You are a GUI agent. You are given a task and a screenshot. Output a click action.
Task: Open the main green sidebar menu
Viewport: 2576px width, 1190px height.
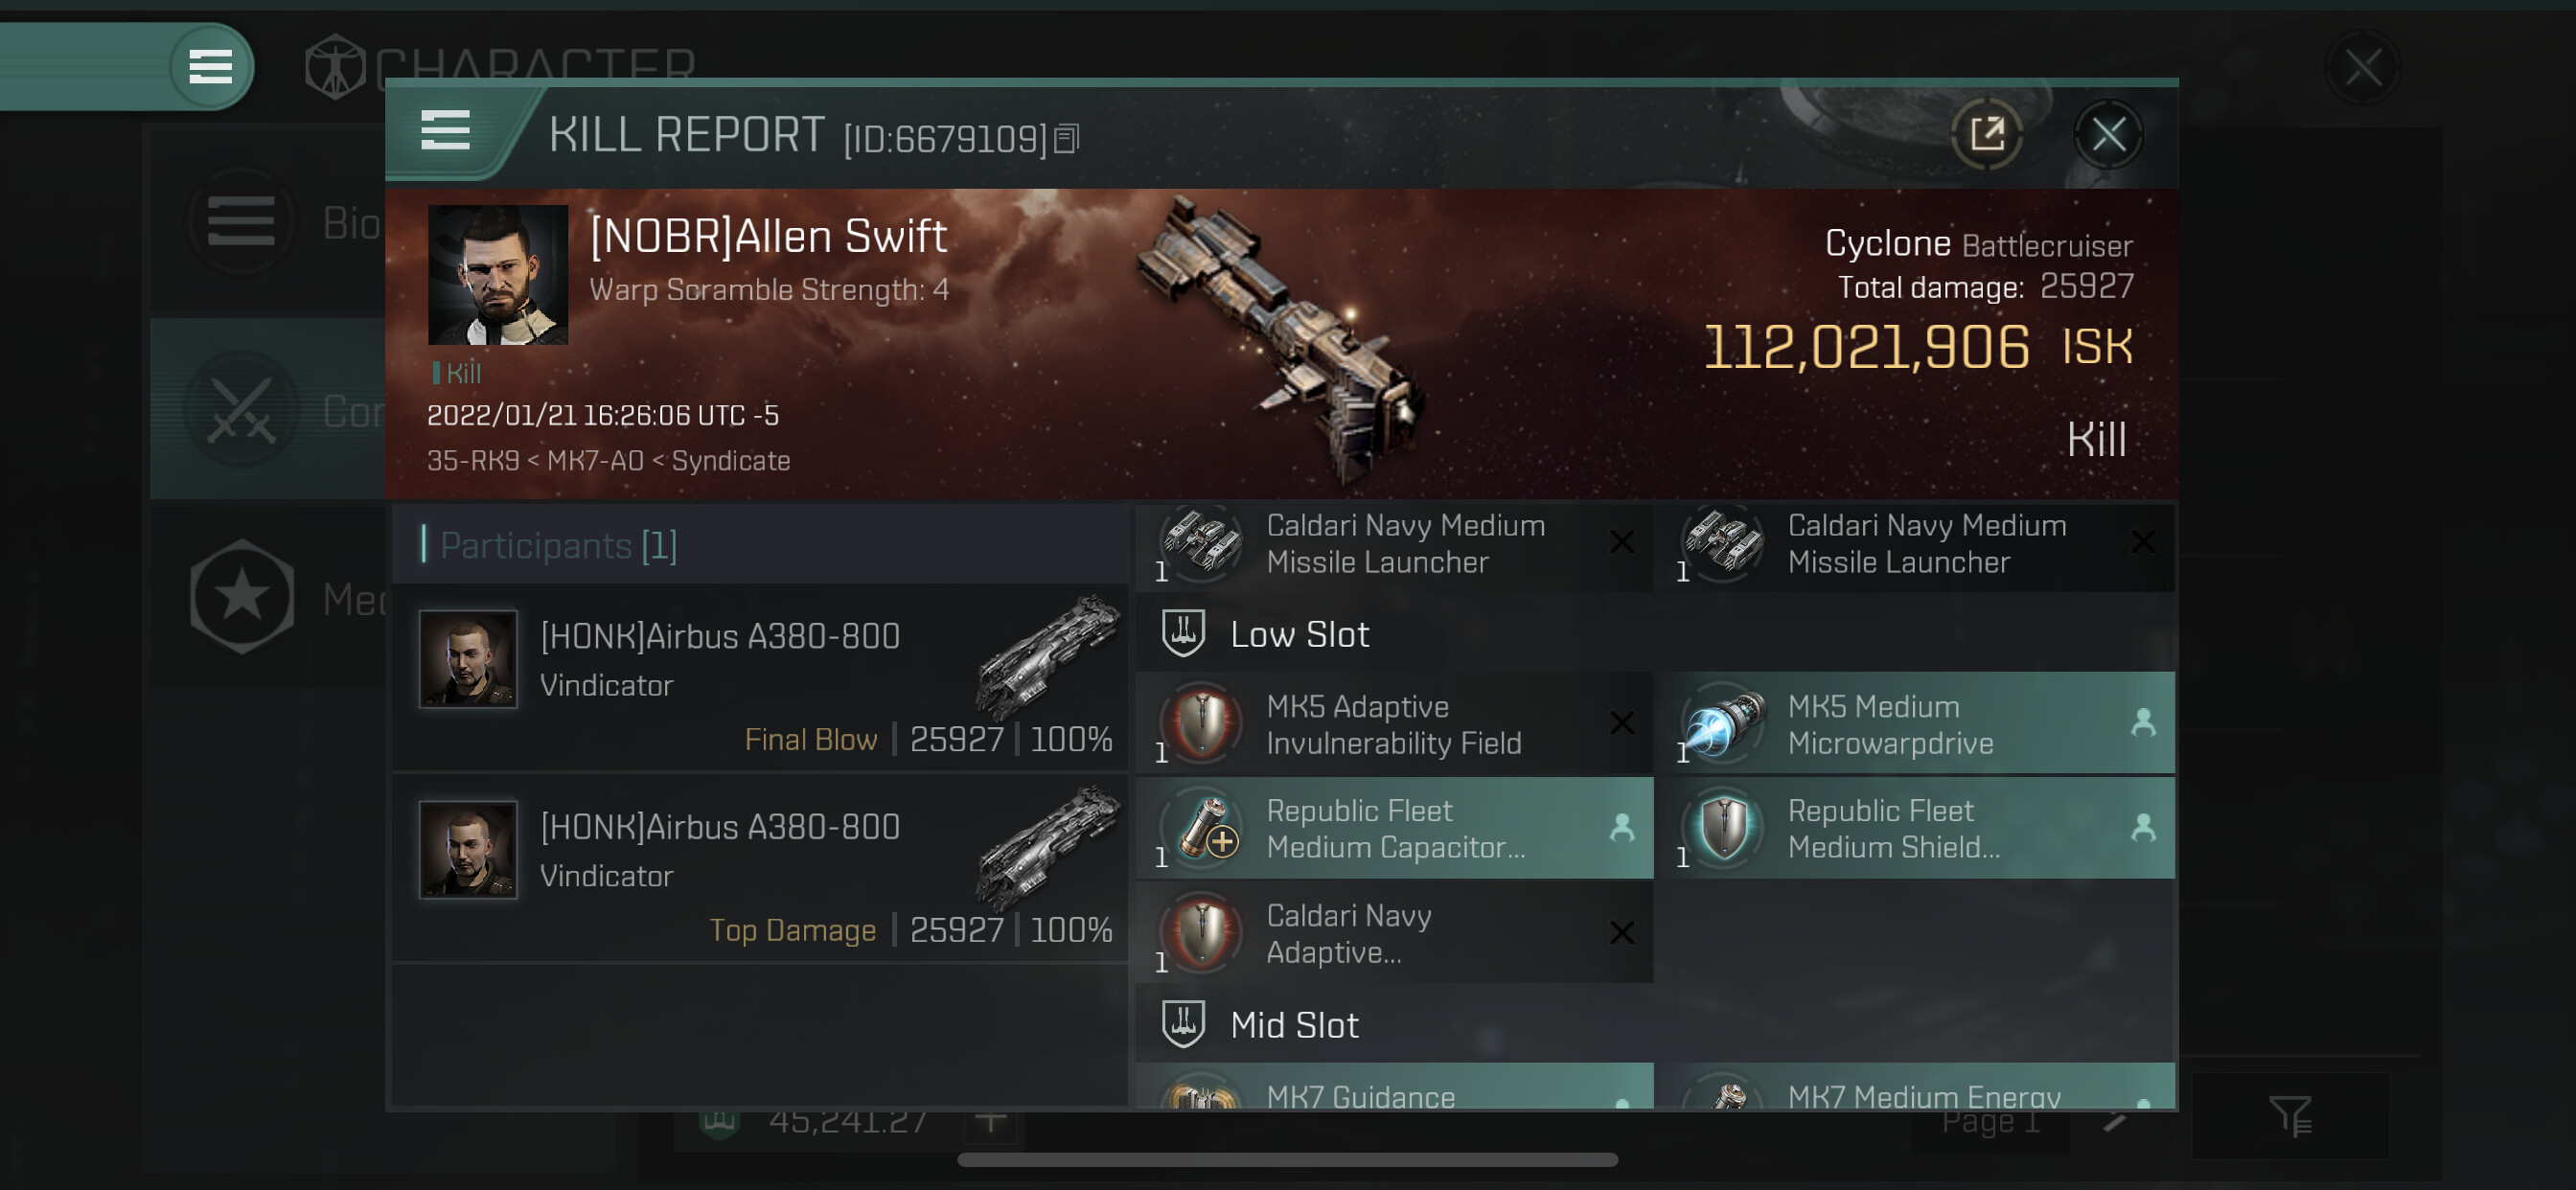[x=210, y=67]
